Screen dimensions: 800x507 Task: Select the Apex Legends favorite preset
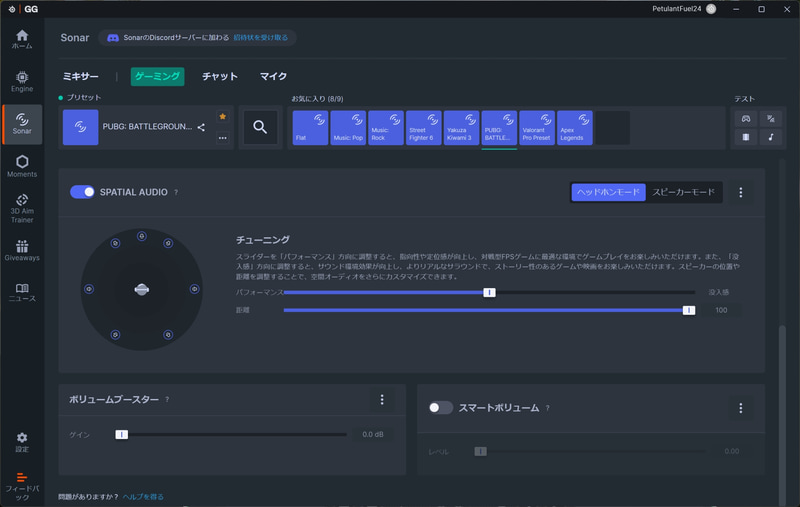tap(574, 128)
